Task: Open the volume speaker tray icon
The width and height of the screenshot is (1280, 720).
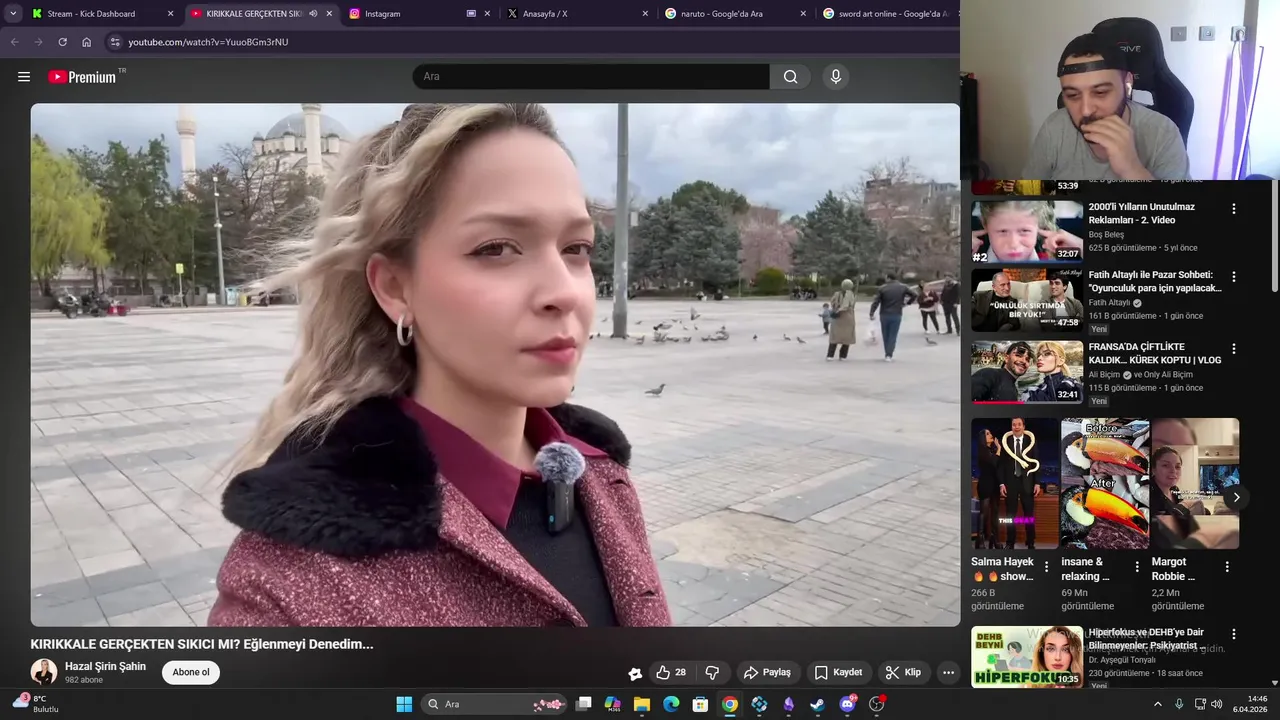Action: click(1217, 704)
